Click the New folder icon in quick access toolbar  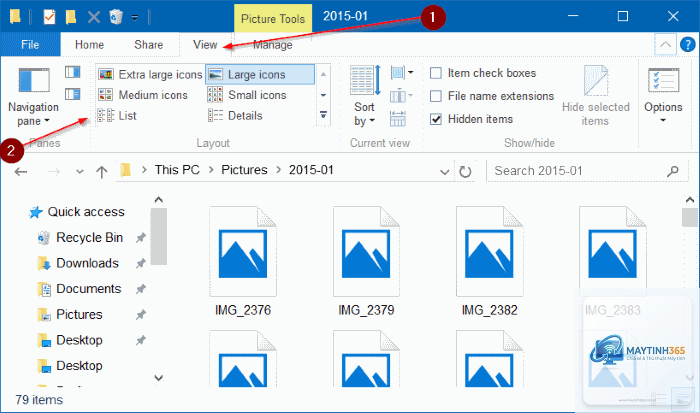[71, 17]
